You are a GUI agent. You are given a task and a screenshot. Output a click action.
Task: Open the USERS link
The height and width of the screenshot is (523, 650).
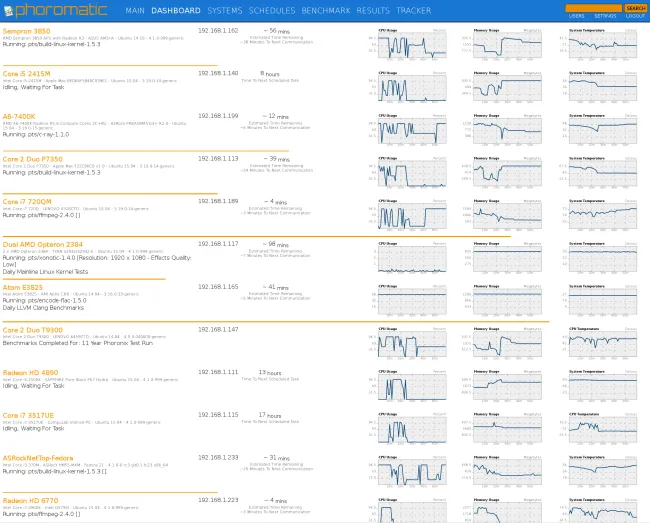click(x=577, y=16)
